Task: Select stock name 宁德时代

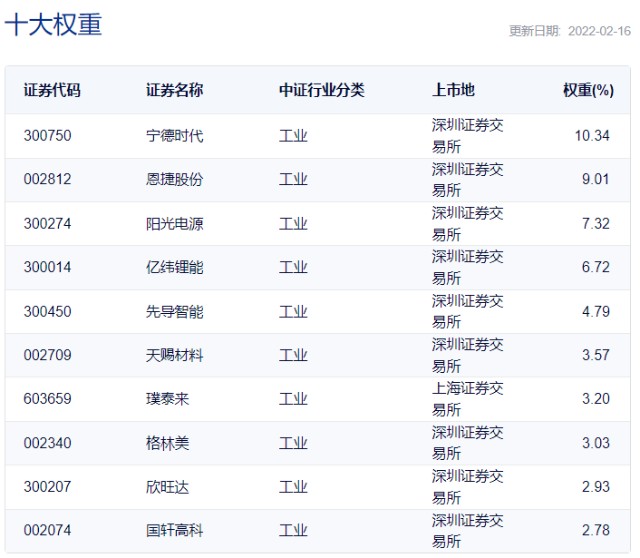Action: (175, 136)
